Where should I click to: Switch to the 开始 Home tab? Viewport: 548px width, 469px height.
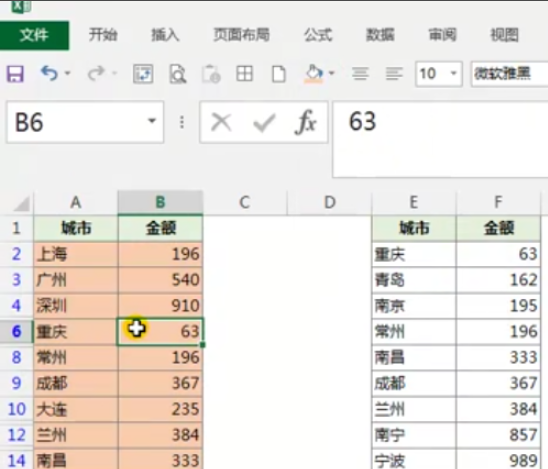point(103,35)
